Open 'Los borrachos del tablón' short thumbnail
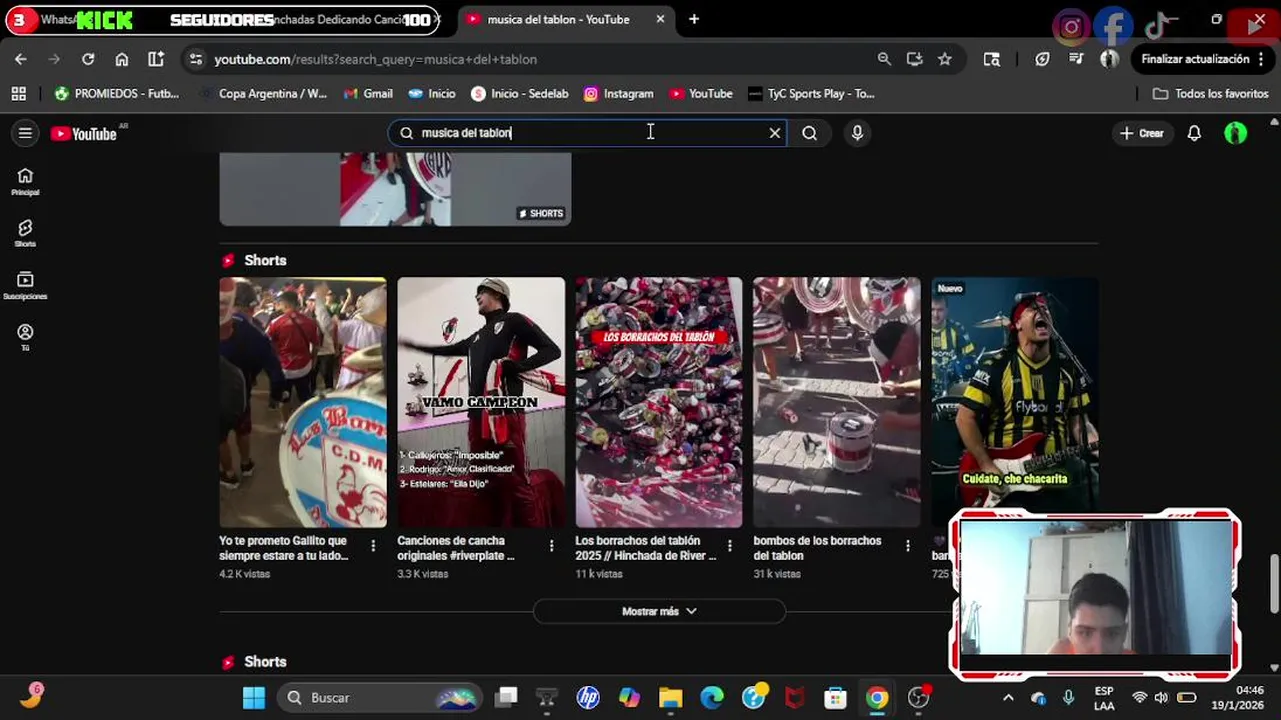The image size is (1281, 720). pos(659,402)
